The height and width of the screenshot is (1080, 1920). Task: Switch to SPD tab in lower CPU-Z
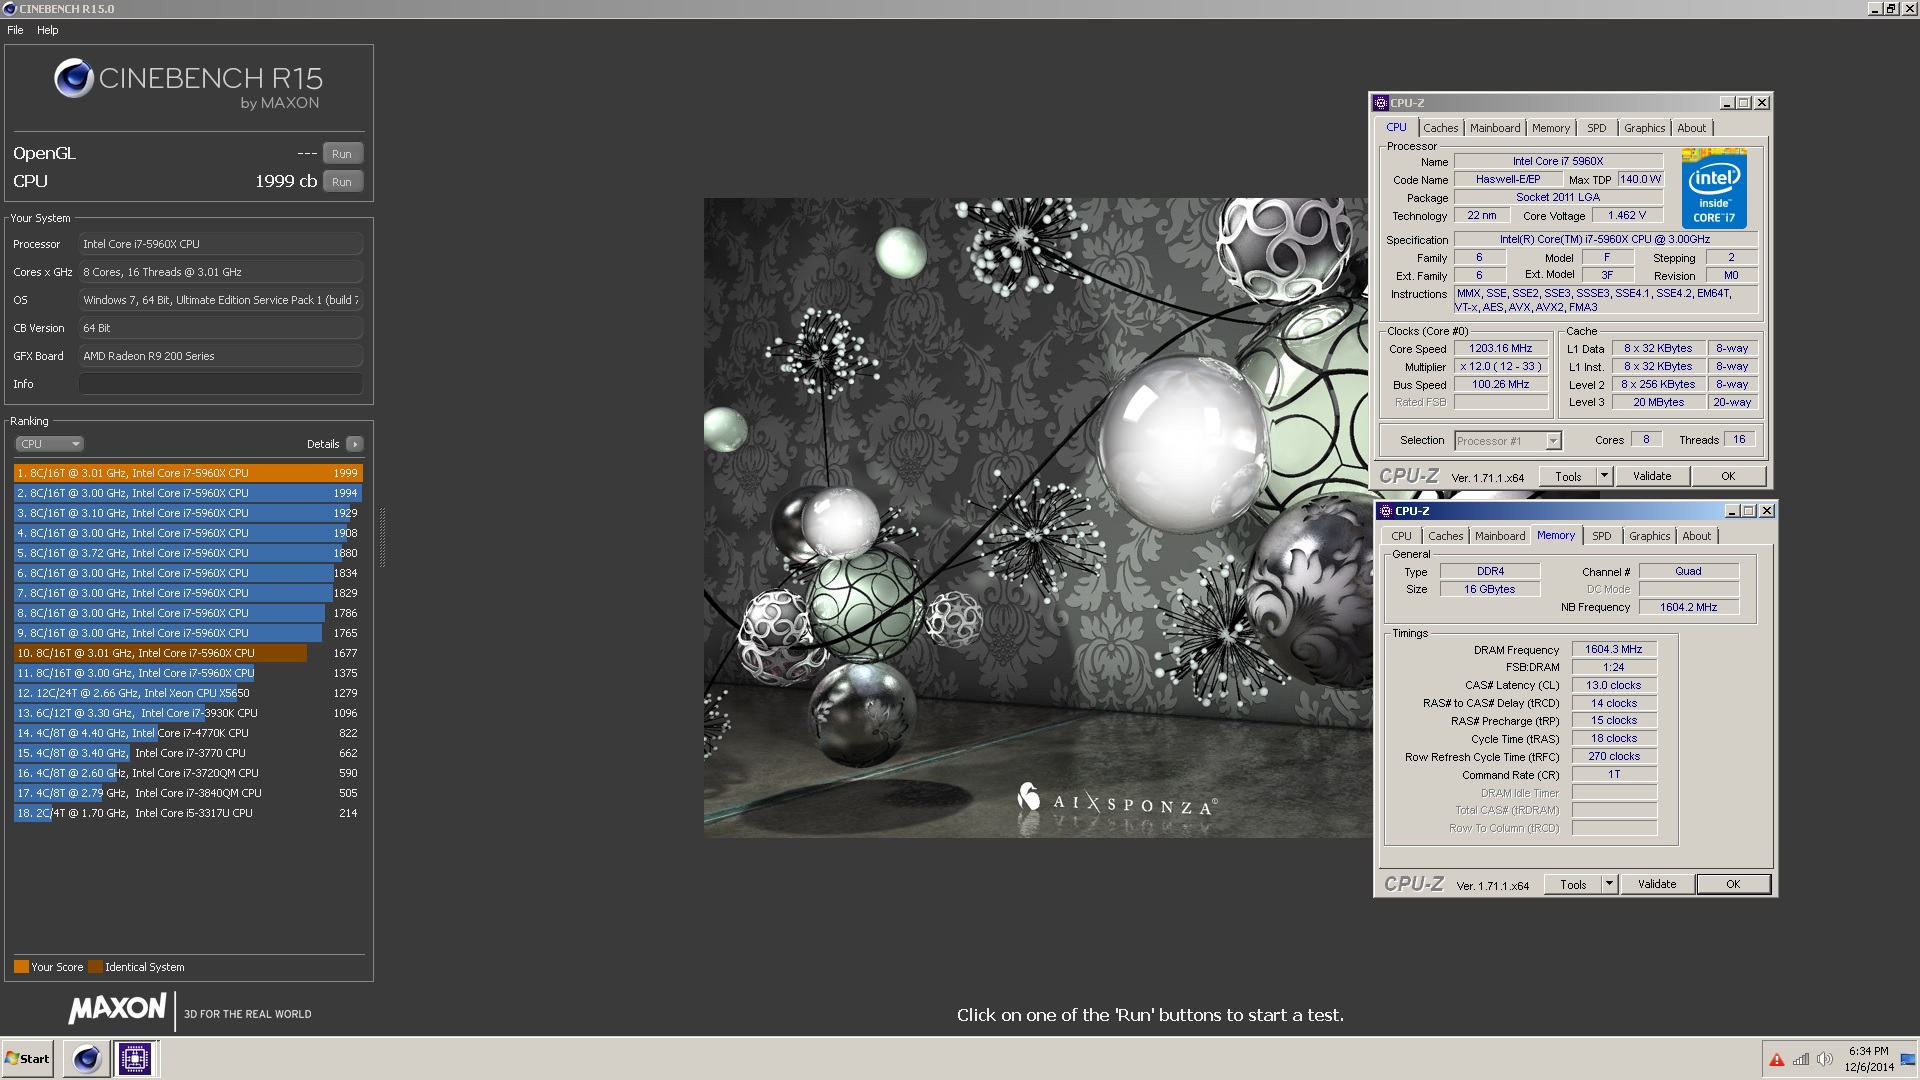pos(1602,536)
